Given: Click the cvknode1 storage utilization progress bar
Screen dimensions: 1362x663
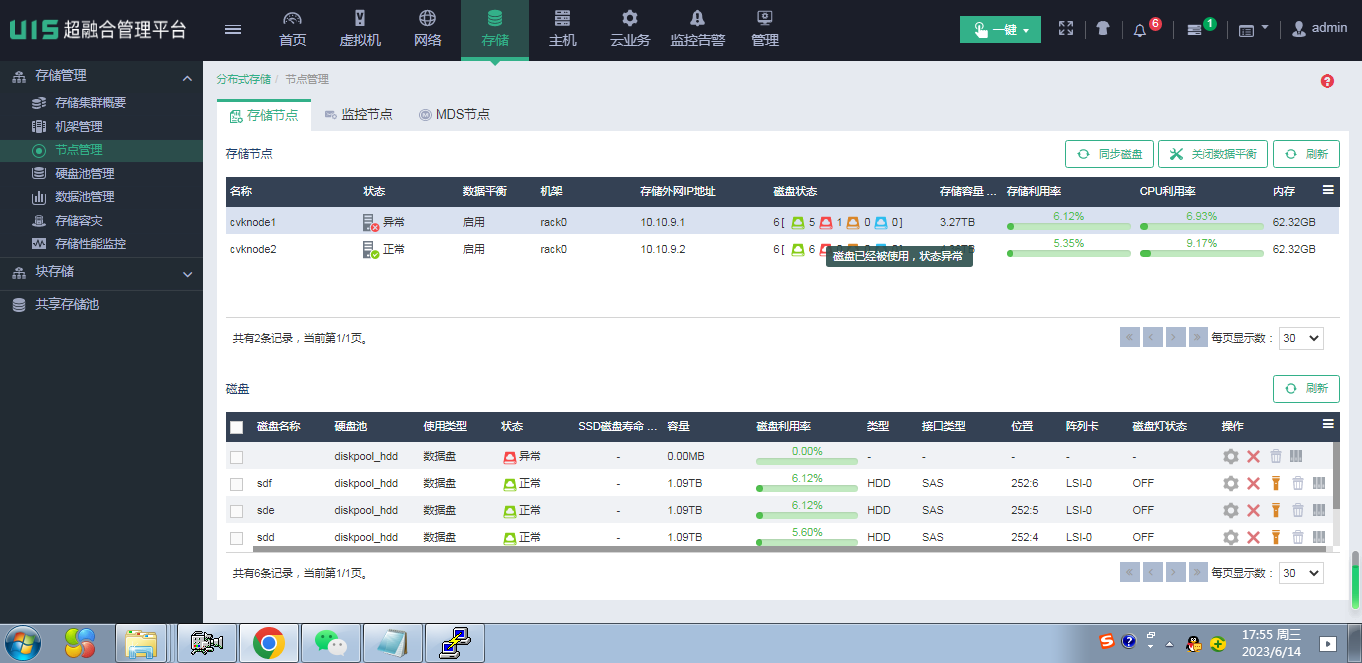Looking at the screenshot, I should 1068,226.
